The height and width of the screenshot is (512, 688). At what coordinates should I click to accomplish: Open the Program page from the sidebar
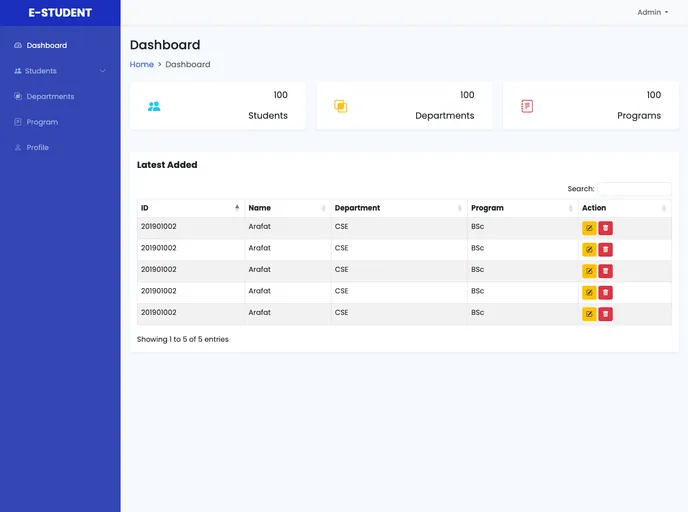click(x=36, y=122)
